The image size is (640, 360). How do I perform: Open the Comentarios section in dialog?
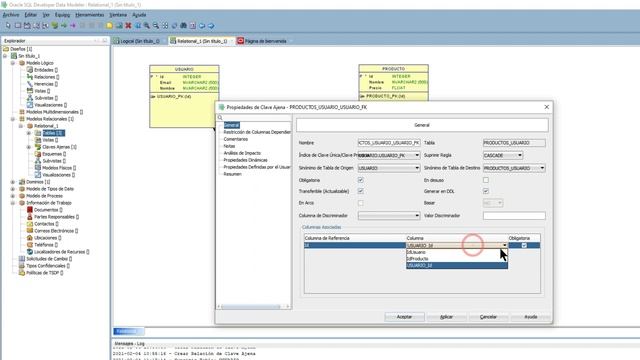pyautogui.click(x=236, y=139)
